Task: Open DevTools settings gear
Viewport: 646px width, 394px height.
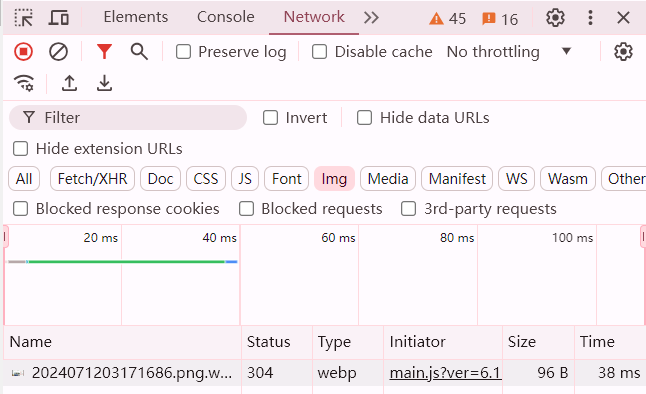Action: click(x=555, y=18)
